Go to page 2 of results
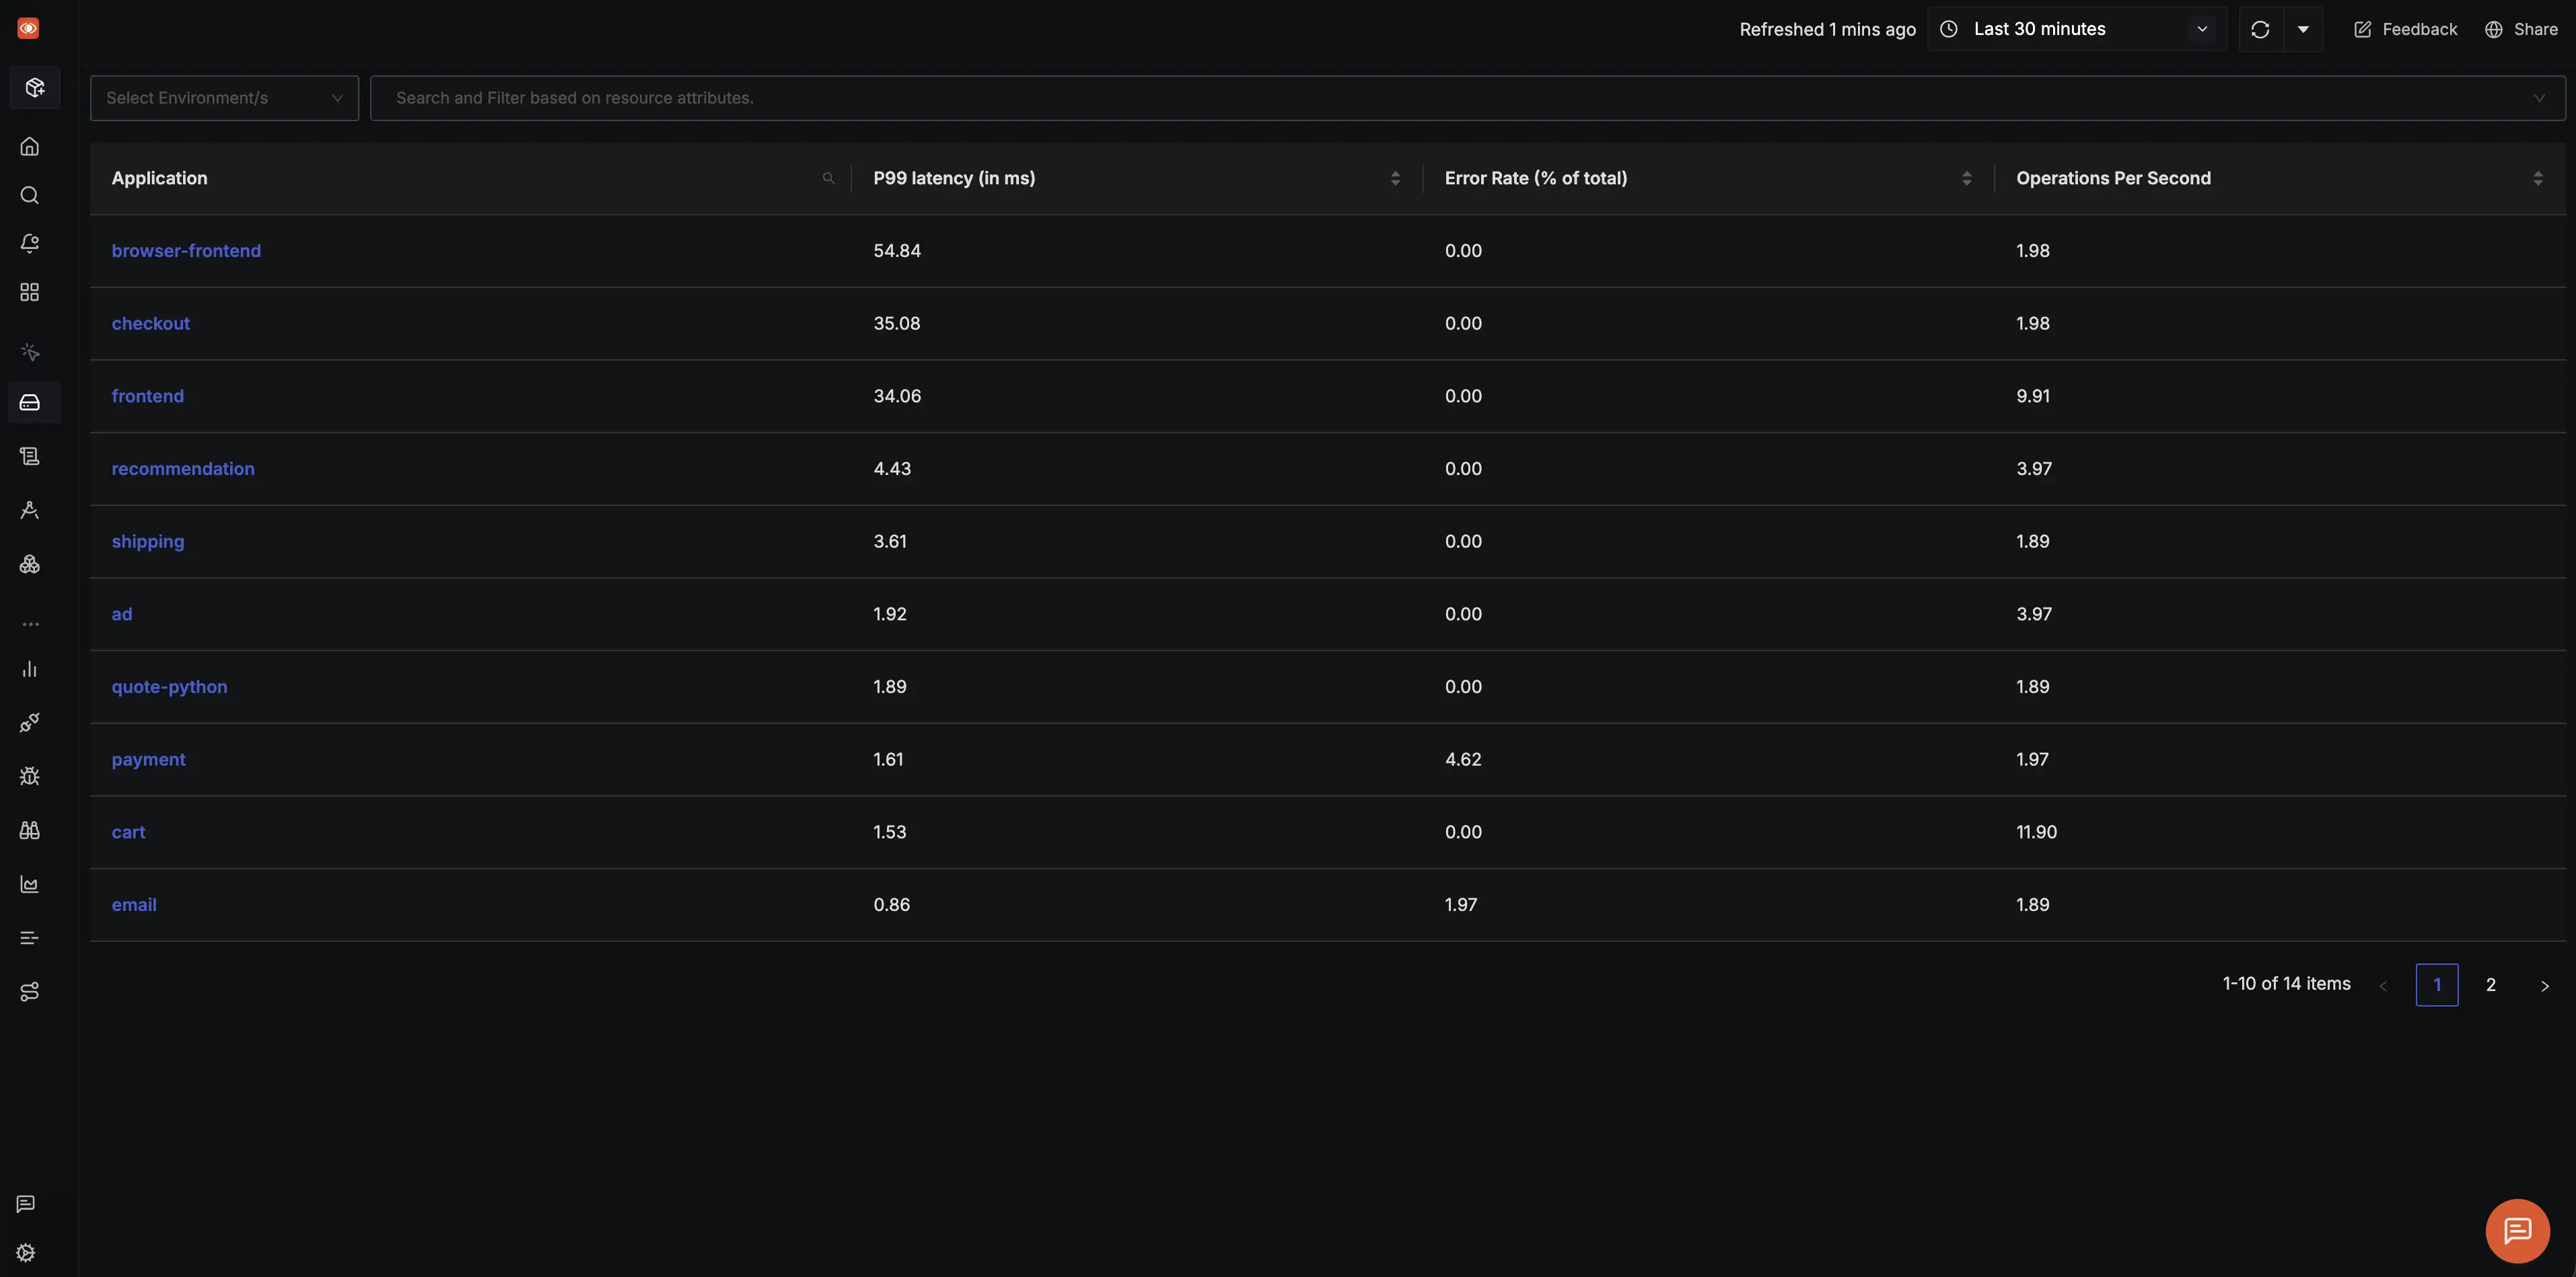2576x1277 pixels. point(2490,985)
